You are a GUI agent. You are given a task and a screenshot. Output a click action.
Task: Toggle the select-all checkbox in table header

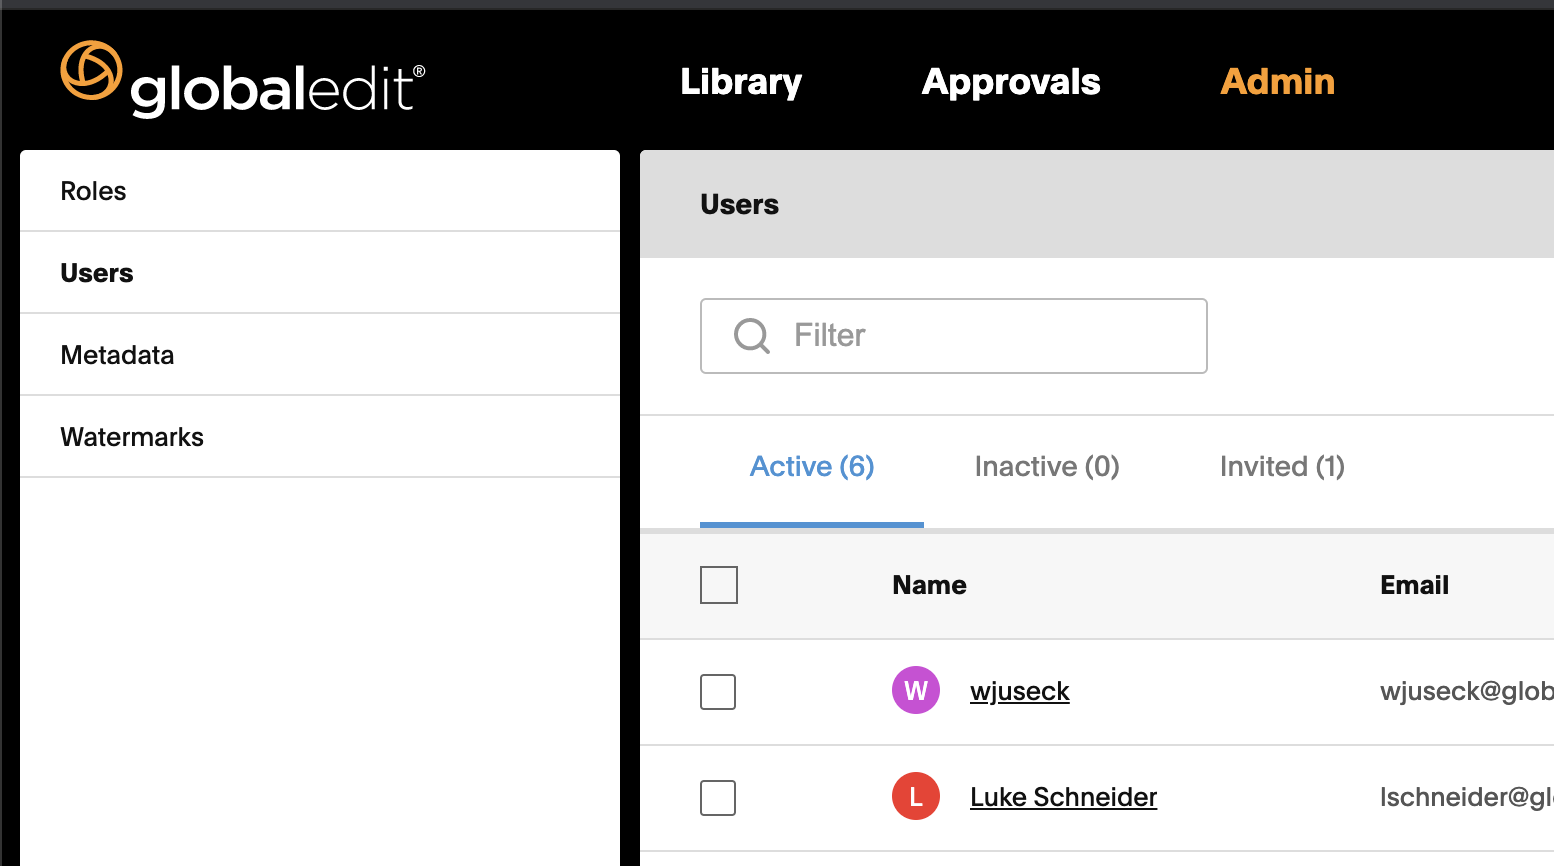click(x=719, y=585)
